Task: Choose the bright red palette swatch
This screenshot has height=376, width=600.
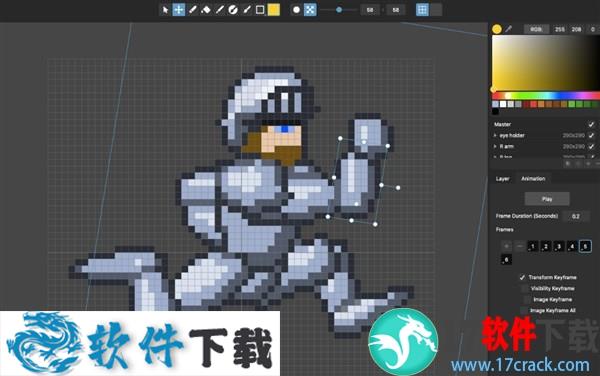Action: [x=534, y=104]
